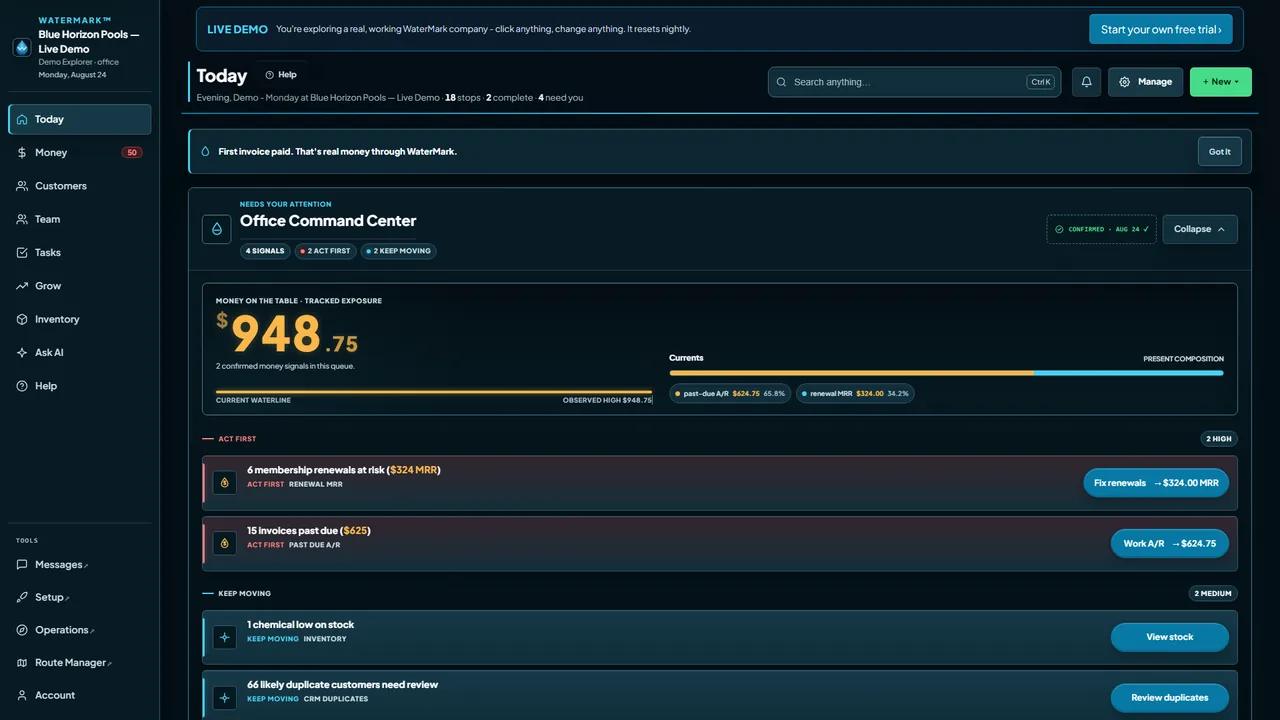
Task: Click the Operations compass icon
Action: pos(22,630)
